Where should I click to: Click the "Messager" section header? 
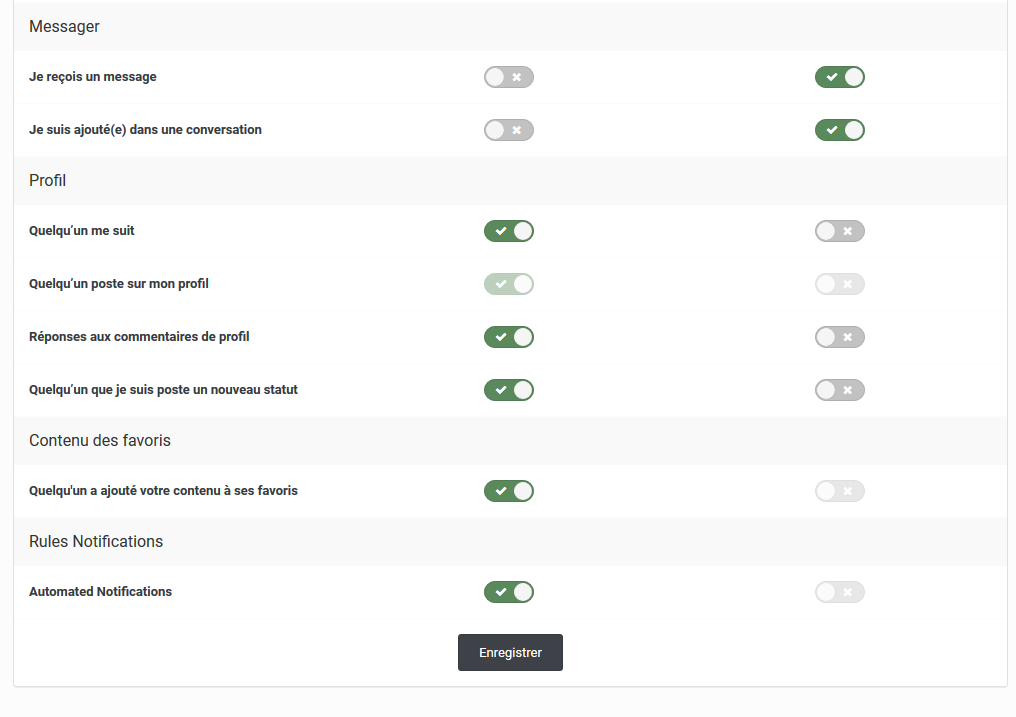point(65,27)
